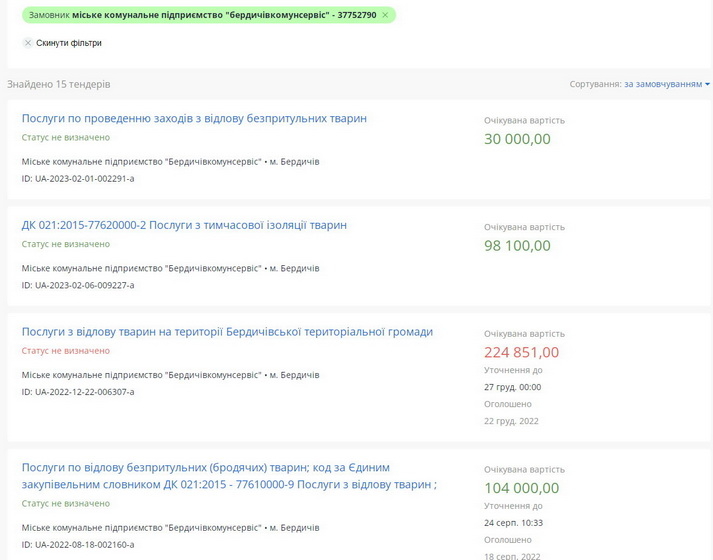Click the X icon beside Скинути фільтри

point(28,43)
